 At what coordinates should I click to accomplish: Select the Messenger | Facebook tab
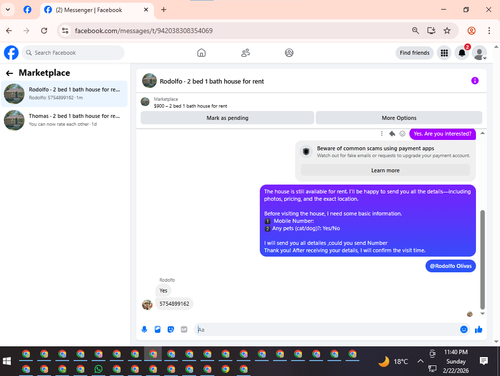coord(97,10)
